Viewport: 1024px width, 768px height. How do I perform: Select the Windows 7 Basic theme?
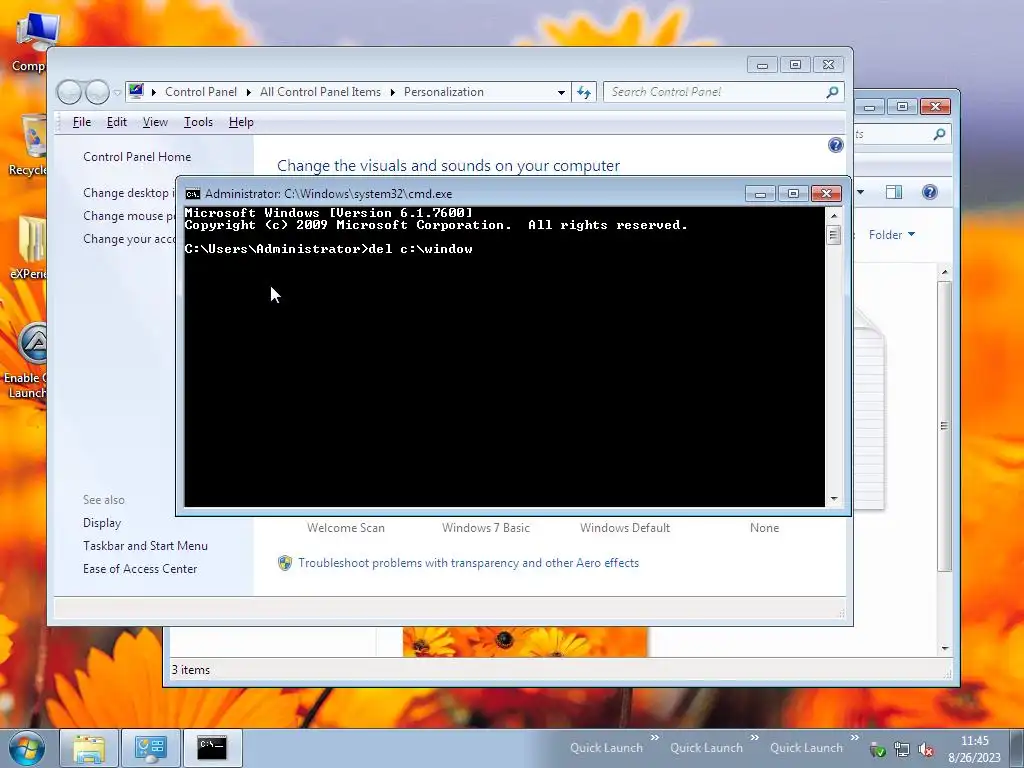tap(485, 528)
